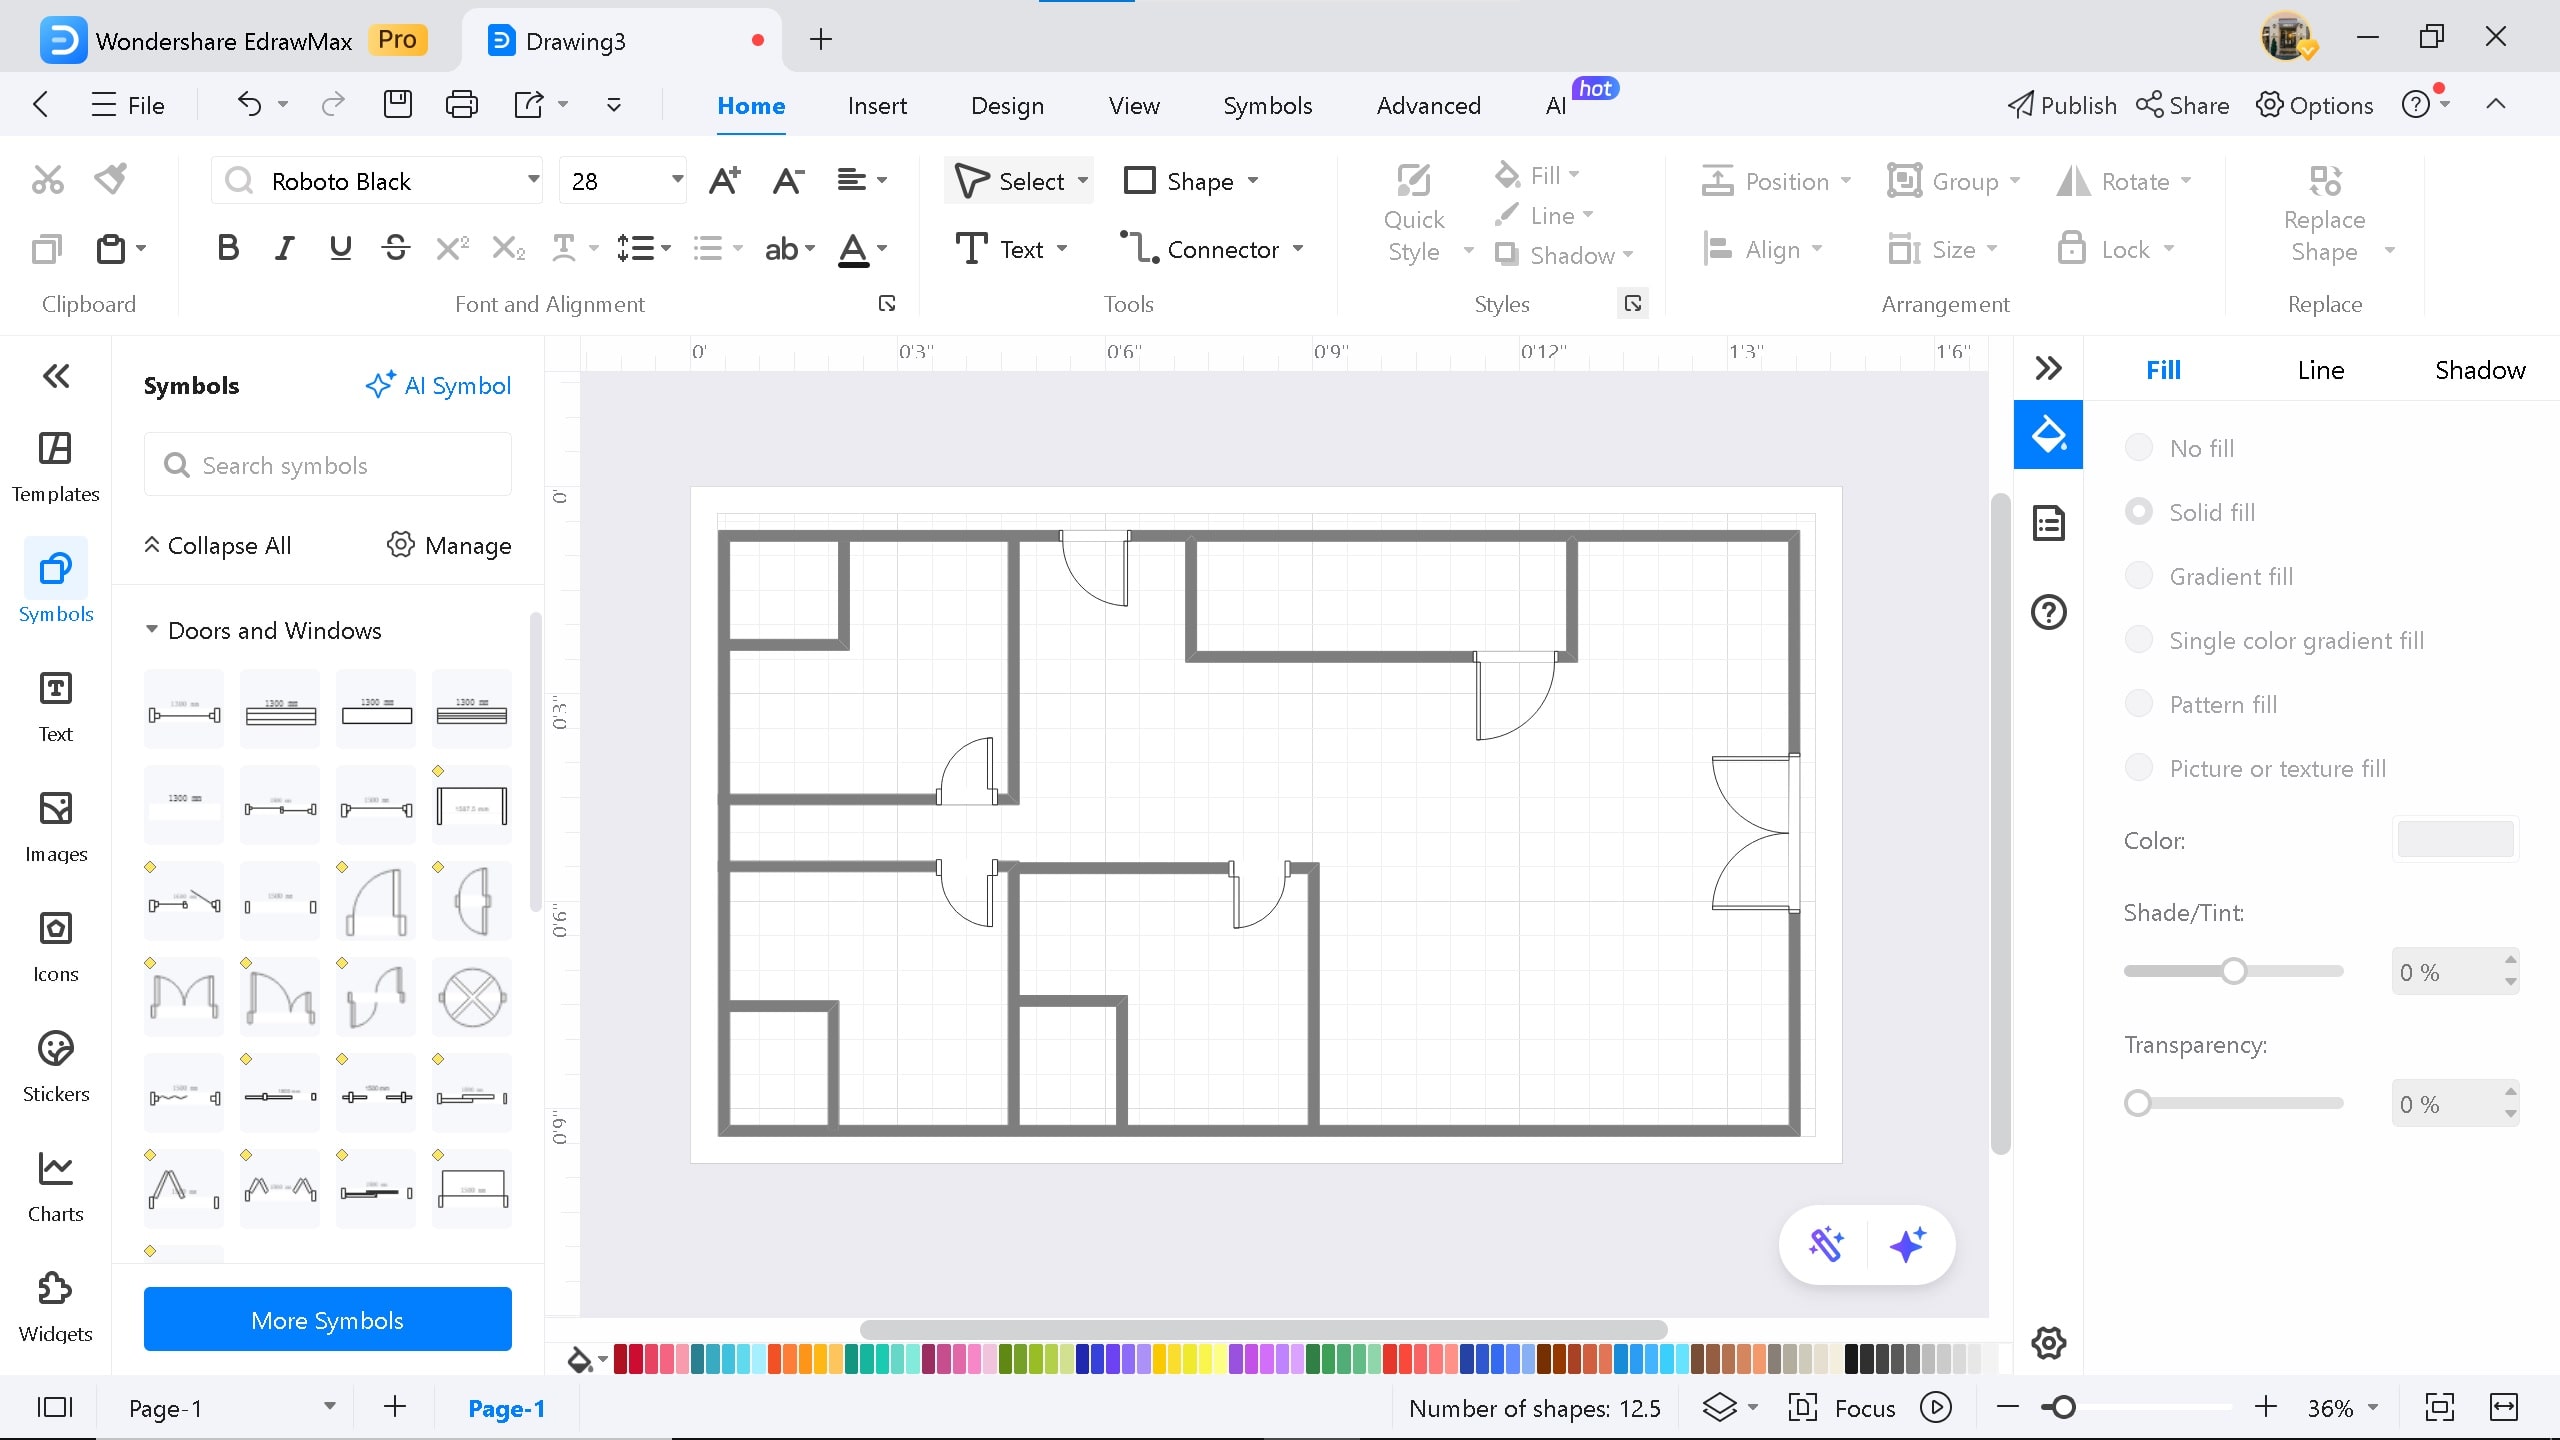Toggle Bold formatting
The height and width of the screenshot is (1440, 2560).
[228, 248]
